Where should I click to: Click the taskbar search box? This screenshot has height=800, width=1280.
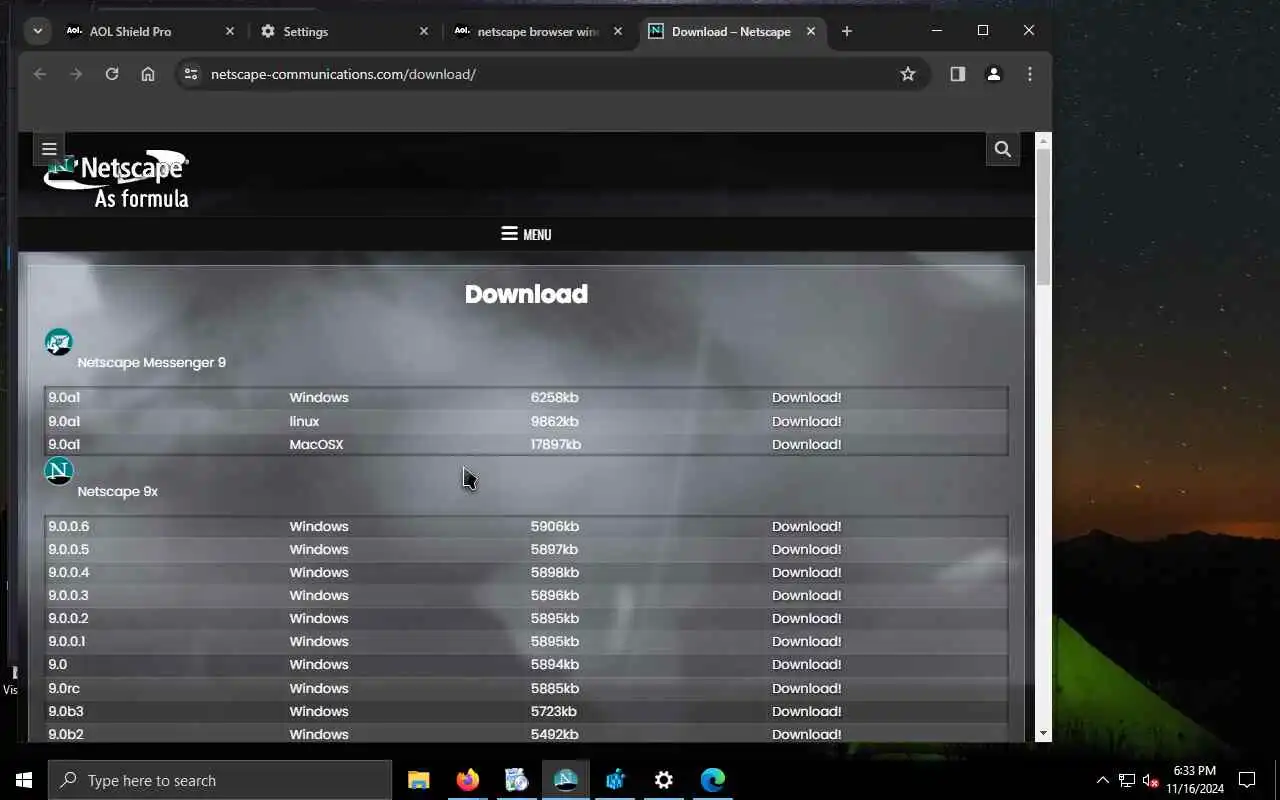[220, 780]
